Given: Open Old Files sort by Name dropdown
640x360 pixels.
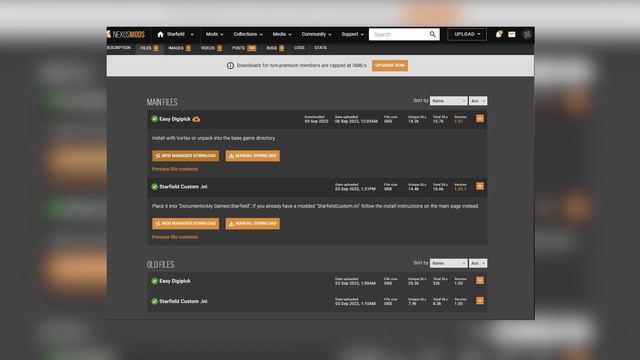Looking at the screenshot, I should [x=448, y=263].
